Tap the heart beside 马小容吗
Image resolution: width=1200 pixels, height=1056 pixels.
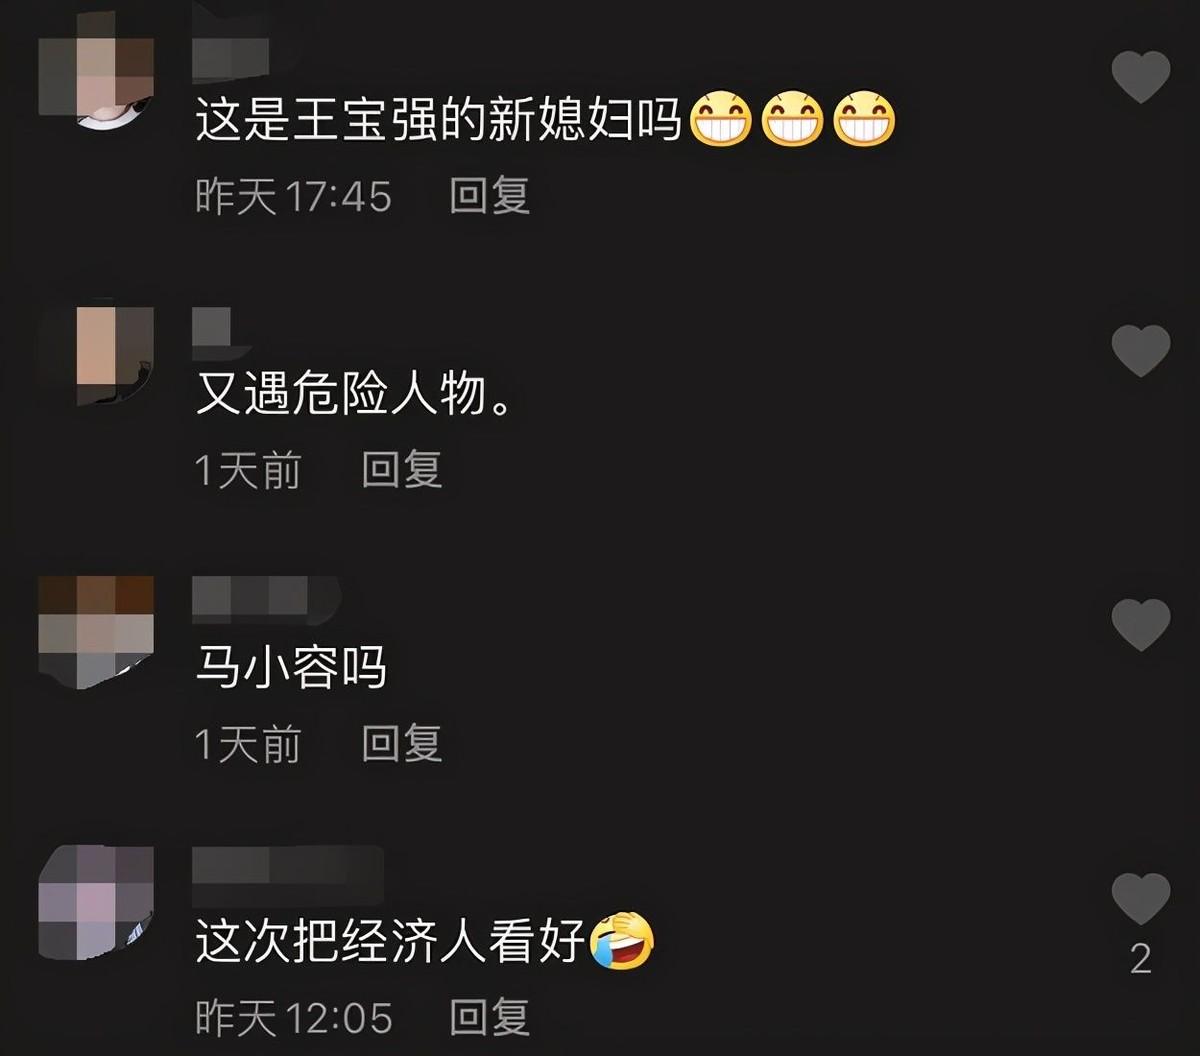pyautogui.click(x=1141, y=625)
